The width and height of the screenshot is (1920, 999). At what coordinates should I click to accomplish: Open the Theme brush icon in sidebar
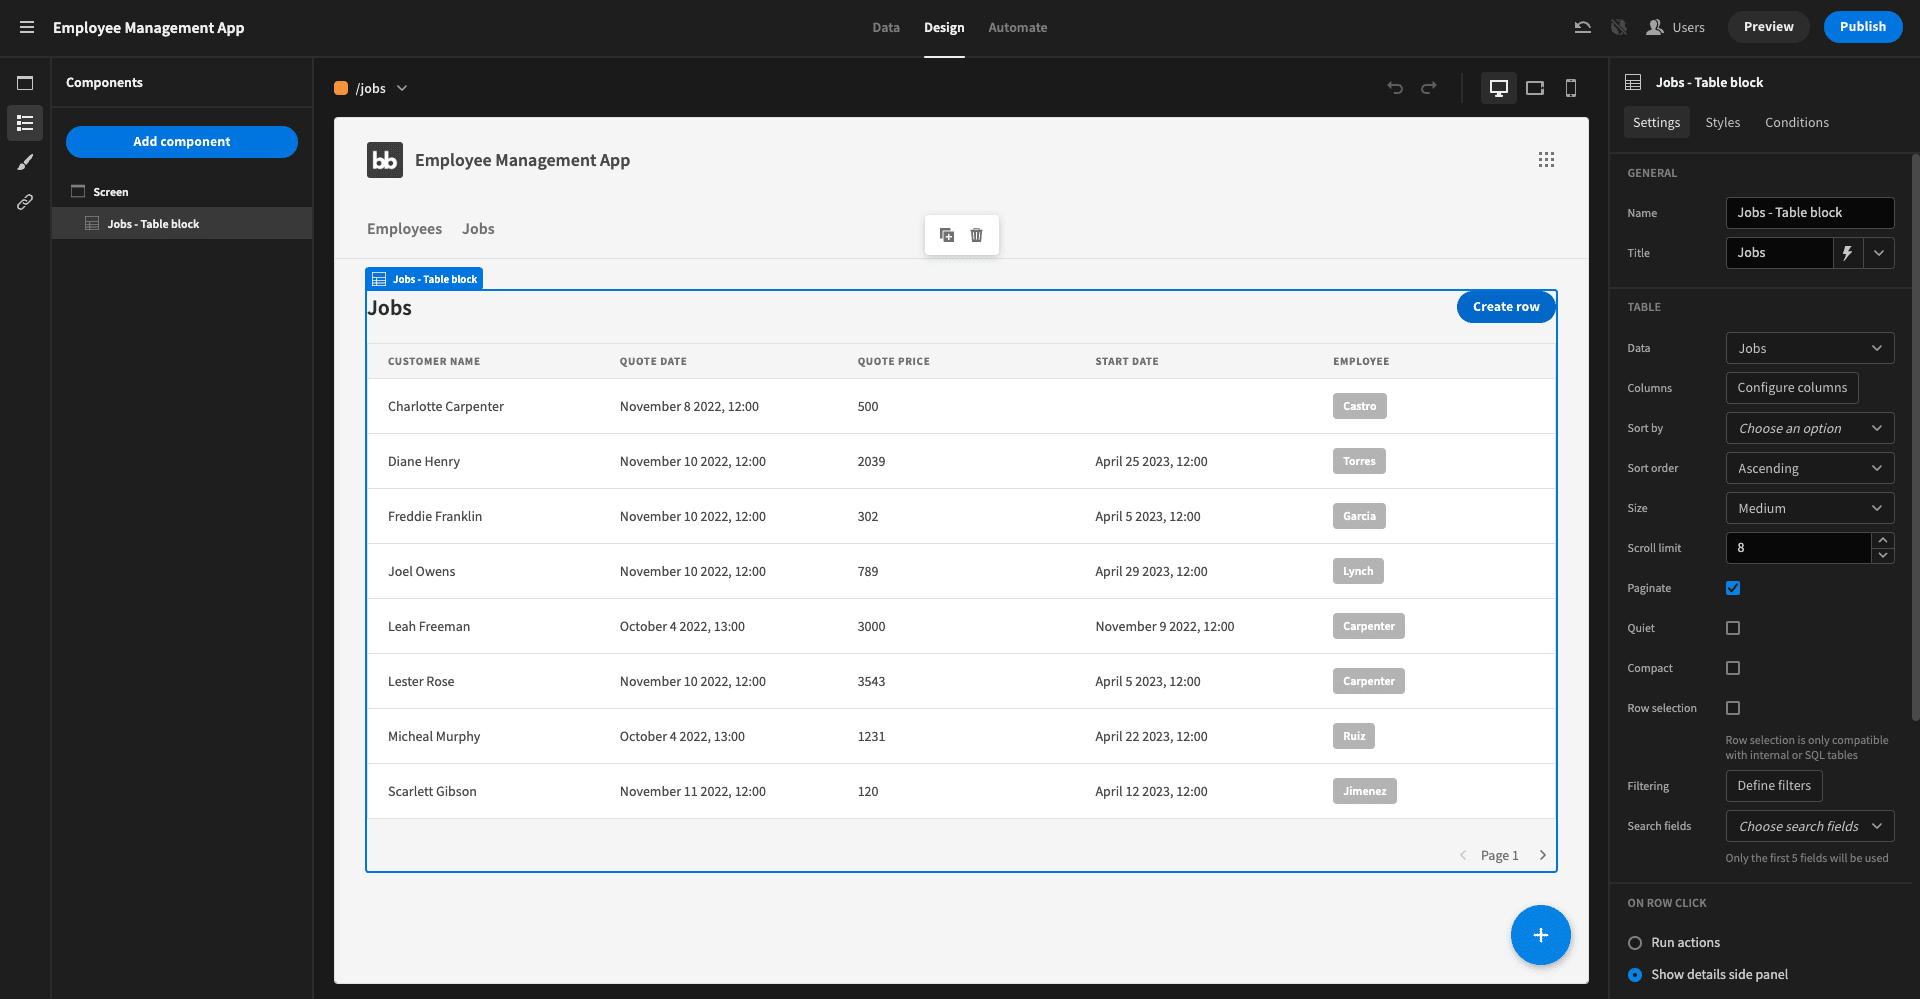pyautogui.click(x=25, y=162)
